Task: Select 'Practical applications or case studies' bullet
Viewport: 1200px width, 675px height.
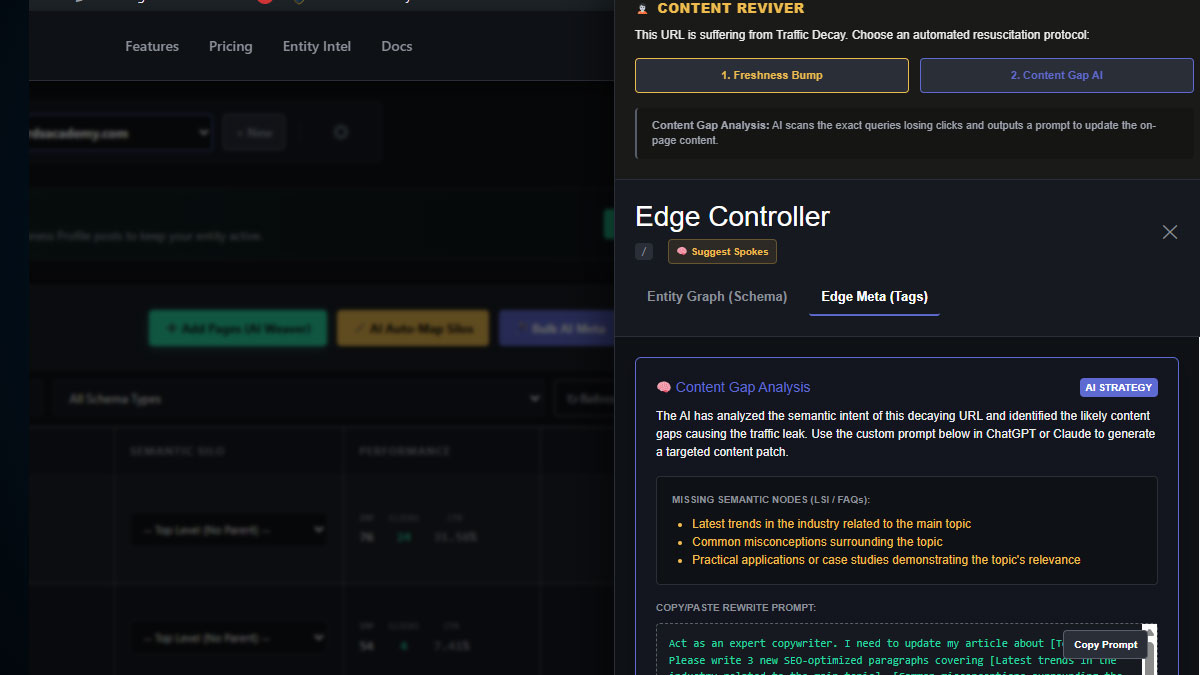Action: (x=886, y=560)
